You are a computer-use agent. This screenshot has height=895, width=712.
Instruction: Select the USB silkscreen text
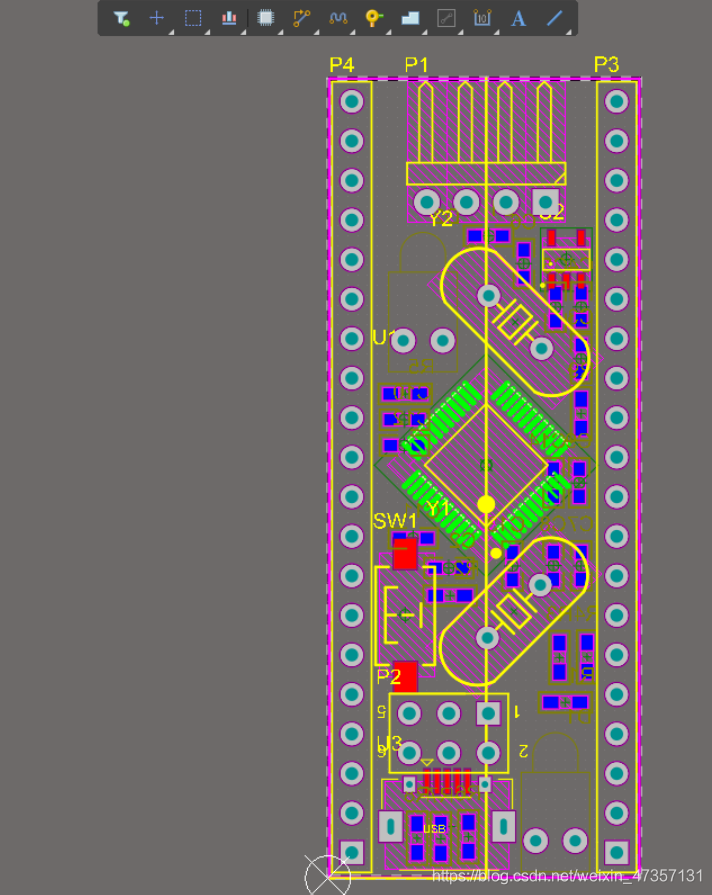(x=434, y=829)
